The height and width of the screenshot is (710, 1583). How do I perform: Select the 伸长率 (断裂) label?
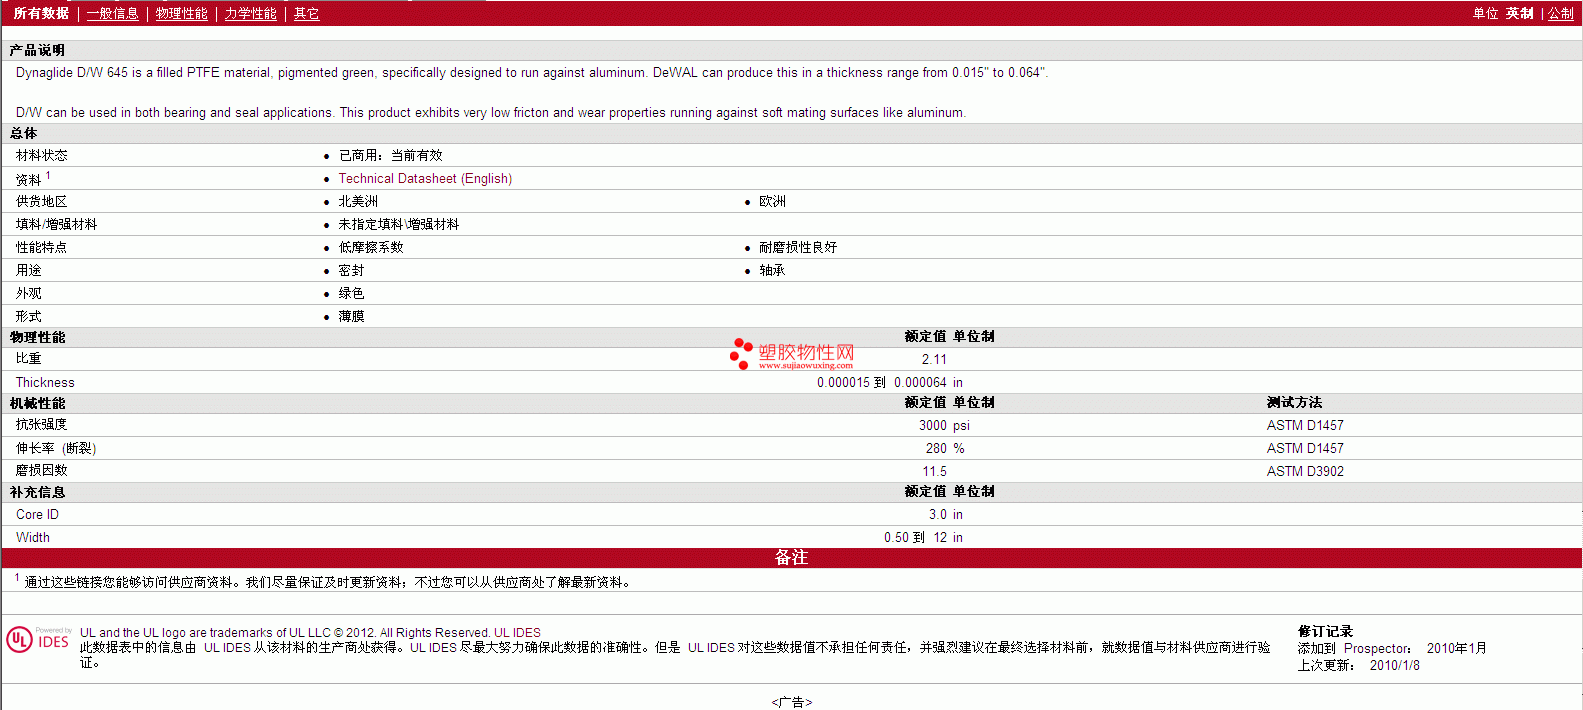click(56, 448)
